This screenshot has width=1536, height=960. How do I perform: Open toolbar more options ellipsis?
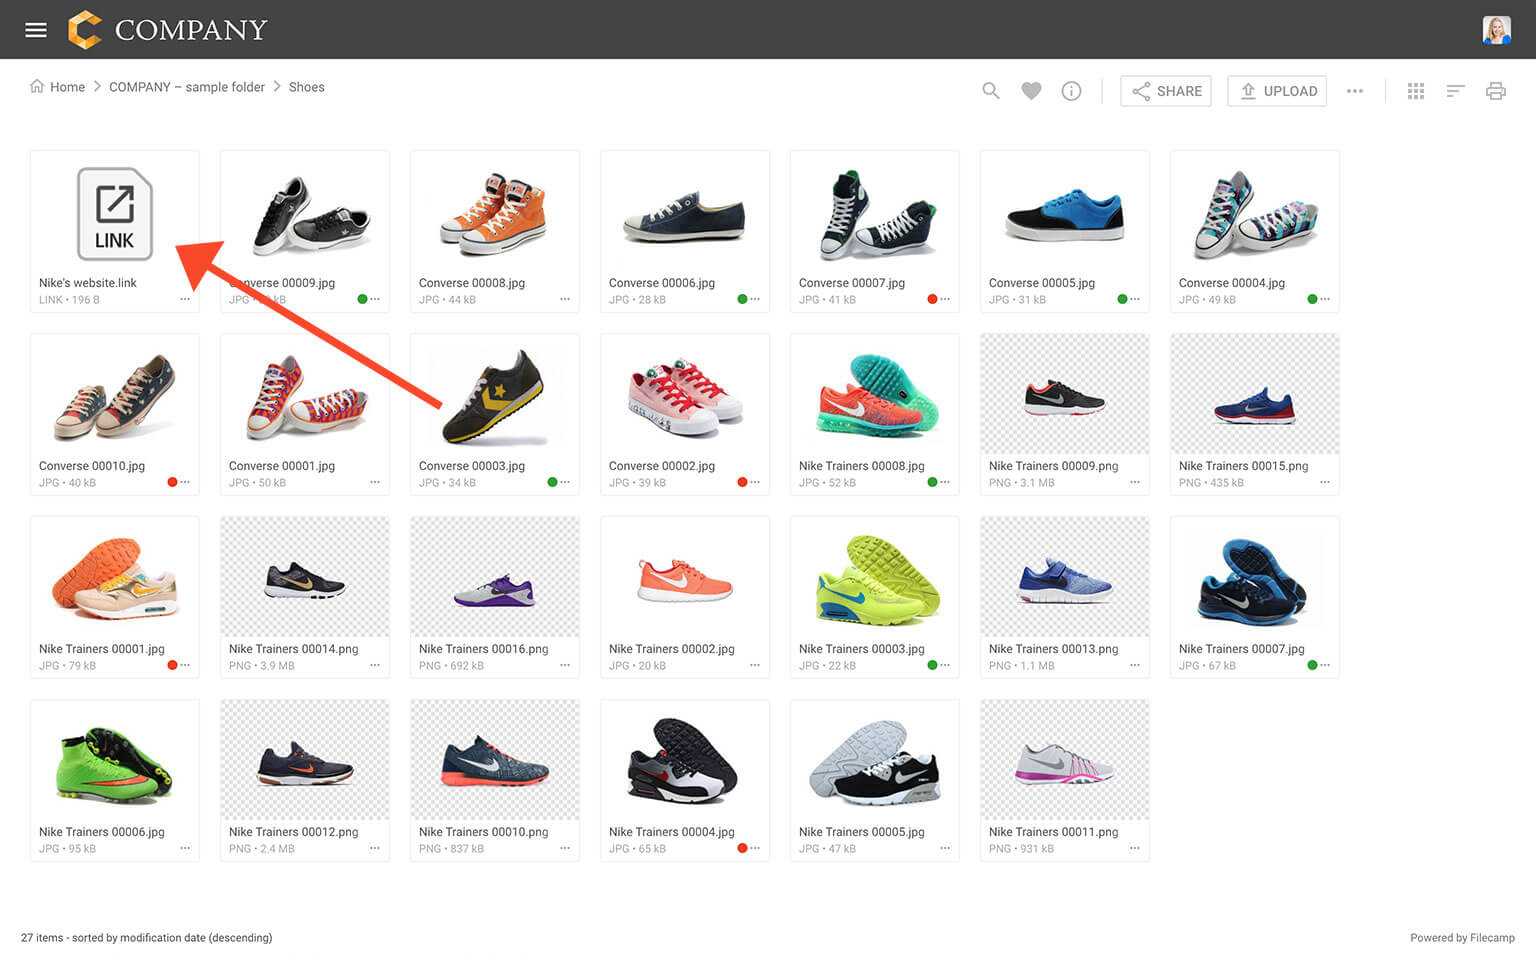click(1355, 91)
